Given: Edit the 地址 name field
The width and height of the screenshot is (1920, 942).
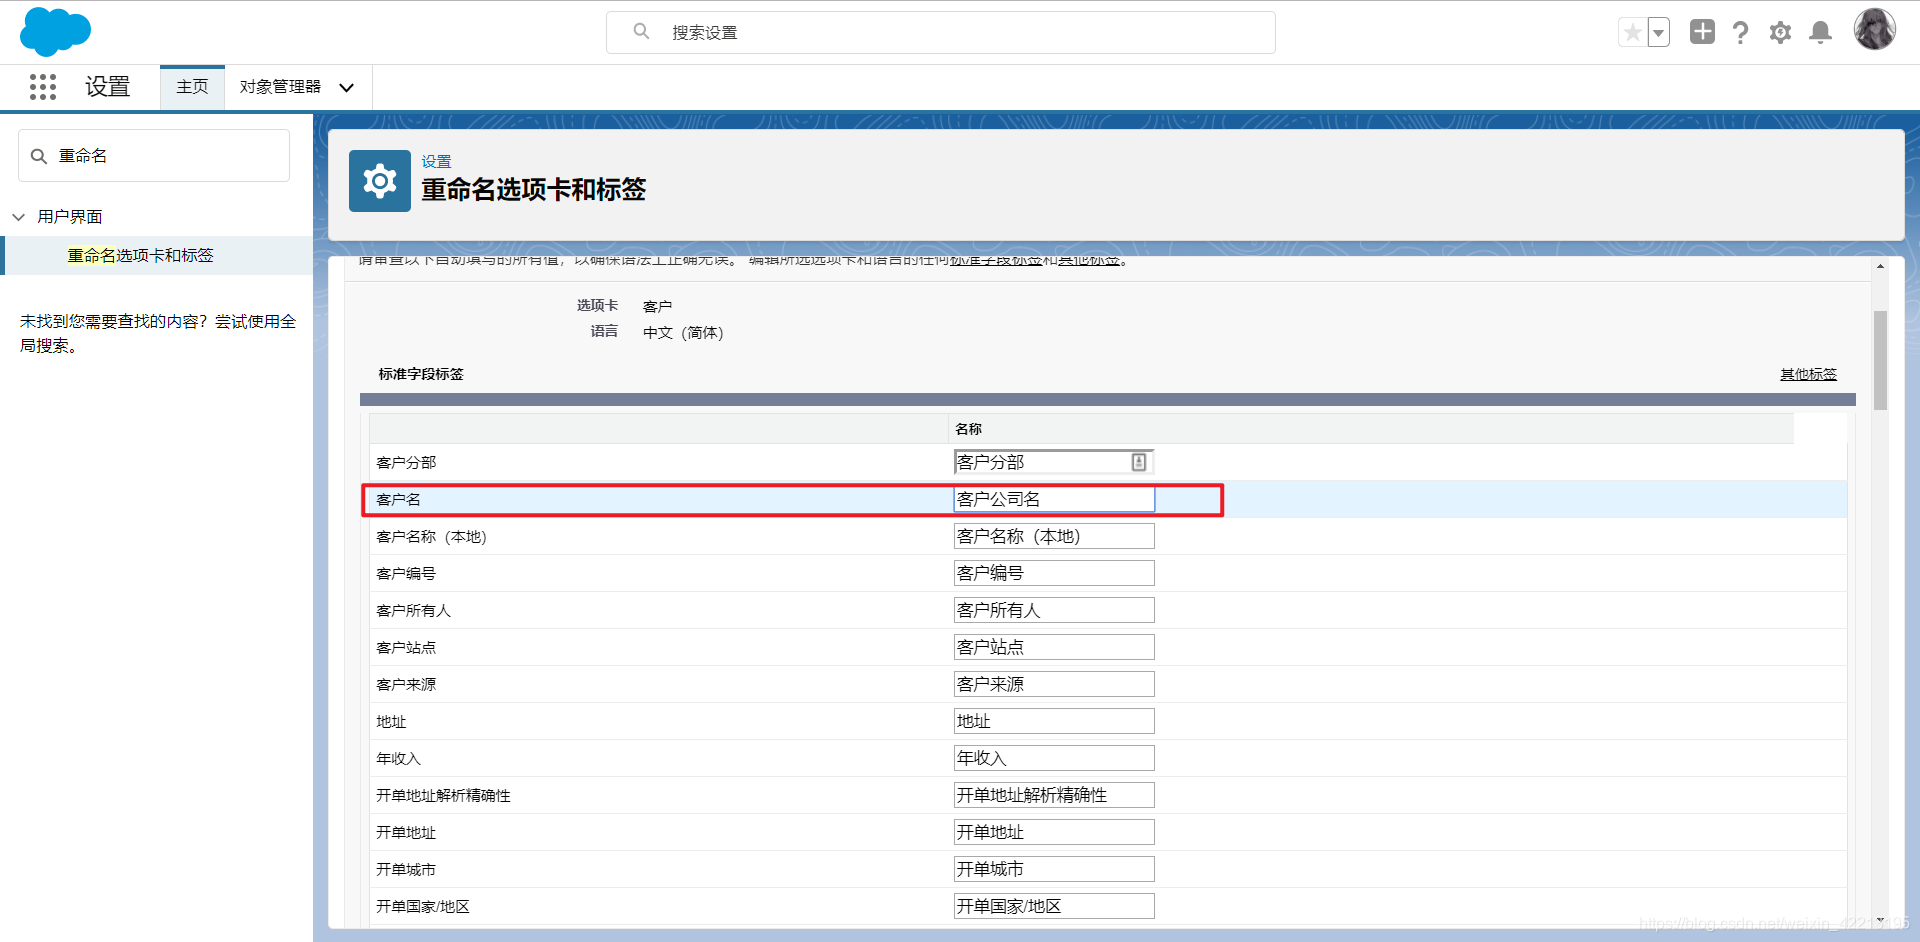Looking at the screenshot, I should pyautogui.click(x=1054, y=721).
